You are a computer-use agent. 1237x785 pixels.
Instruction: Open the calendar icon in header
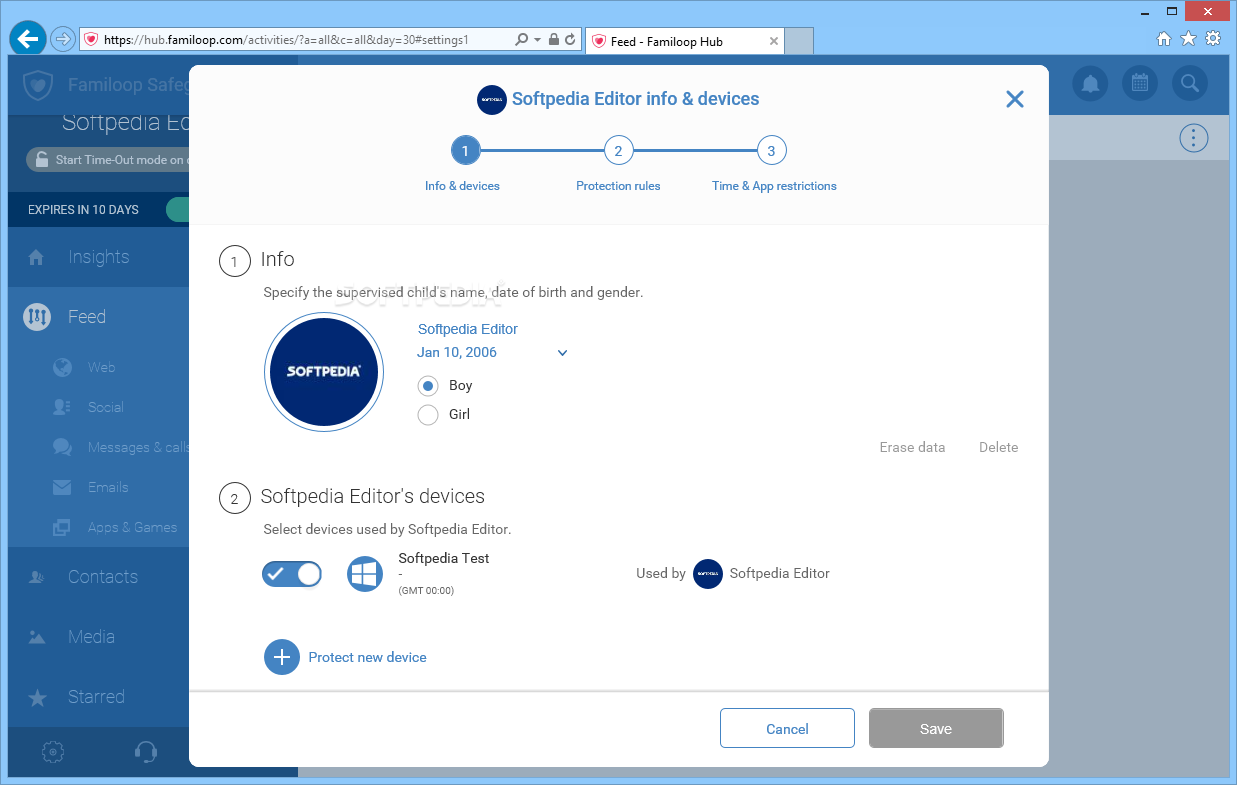(1139, 84)
